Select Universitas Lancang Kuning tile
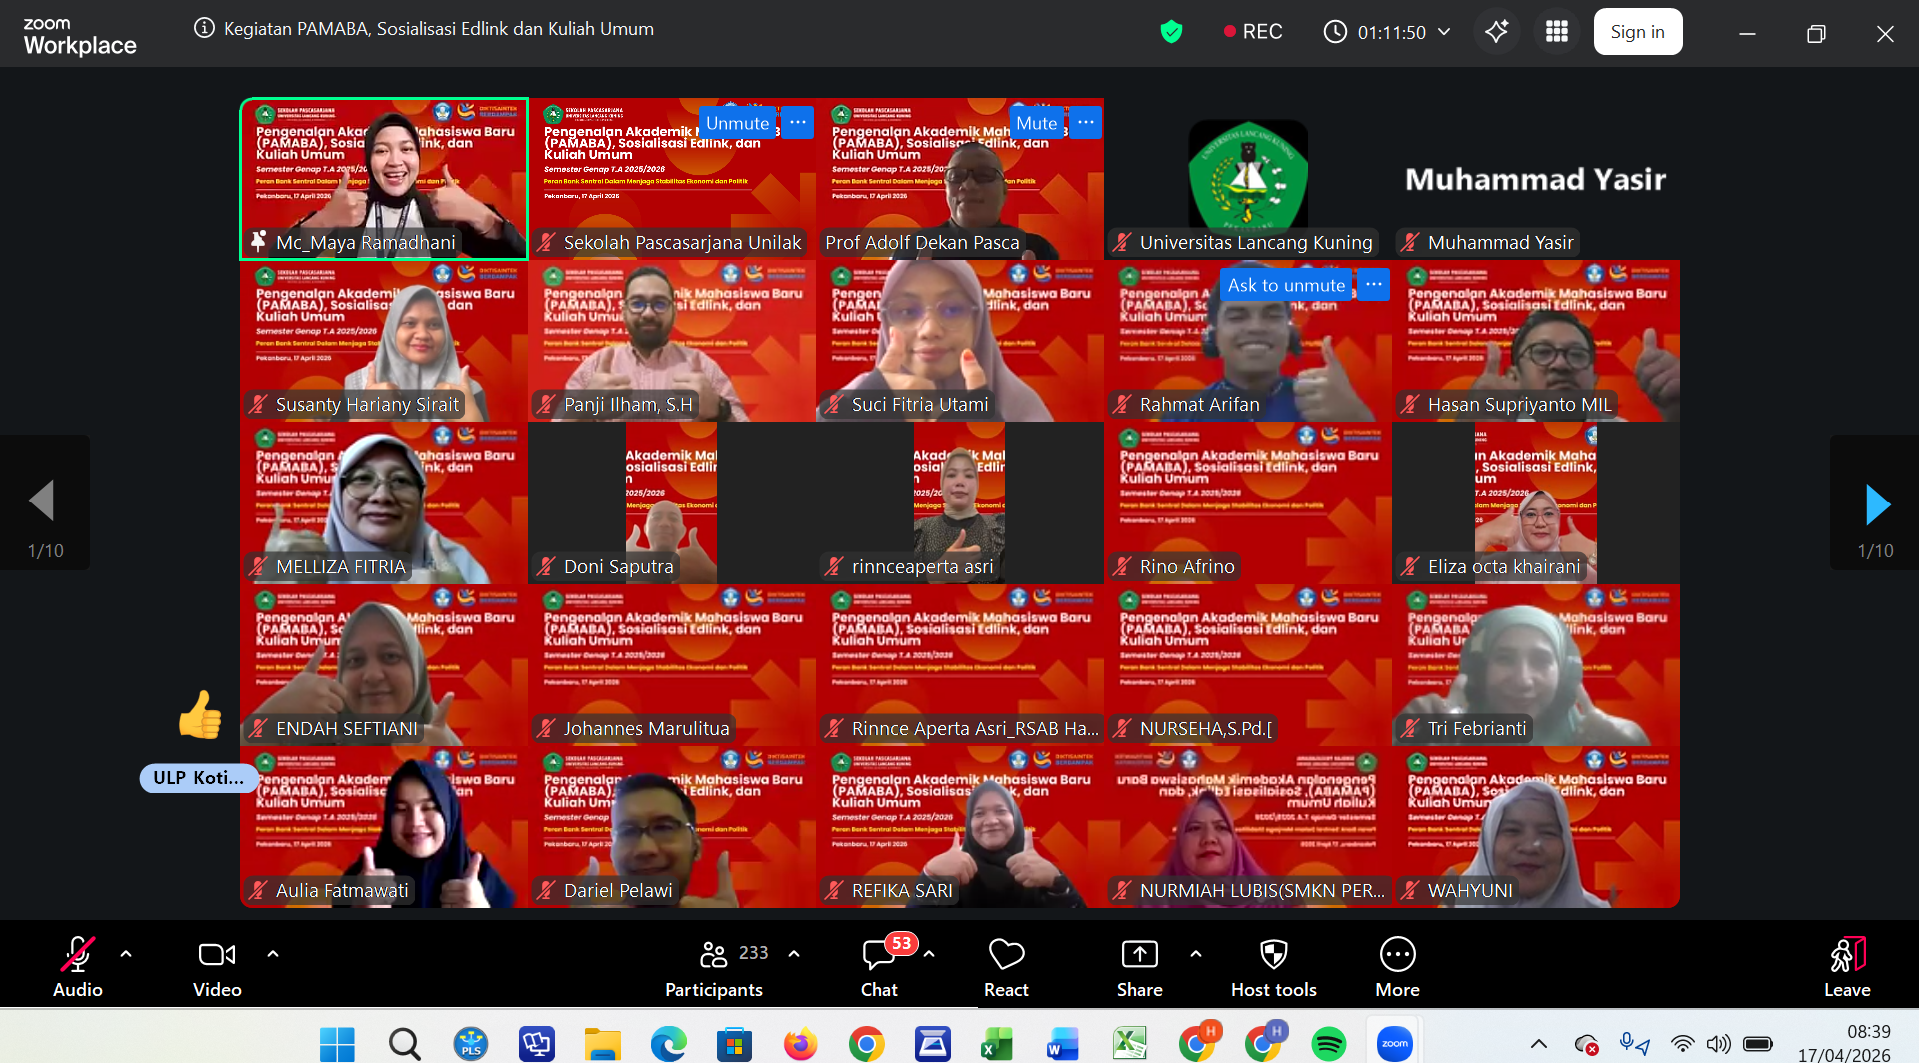1919x1063 pixels. [1248, 179]
